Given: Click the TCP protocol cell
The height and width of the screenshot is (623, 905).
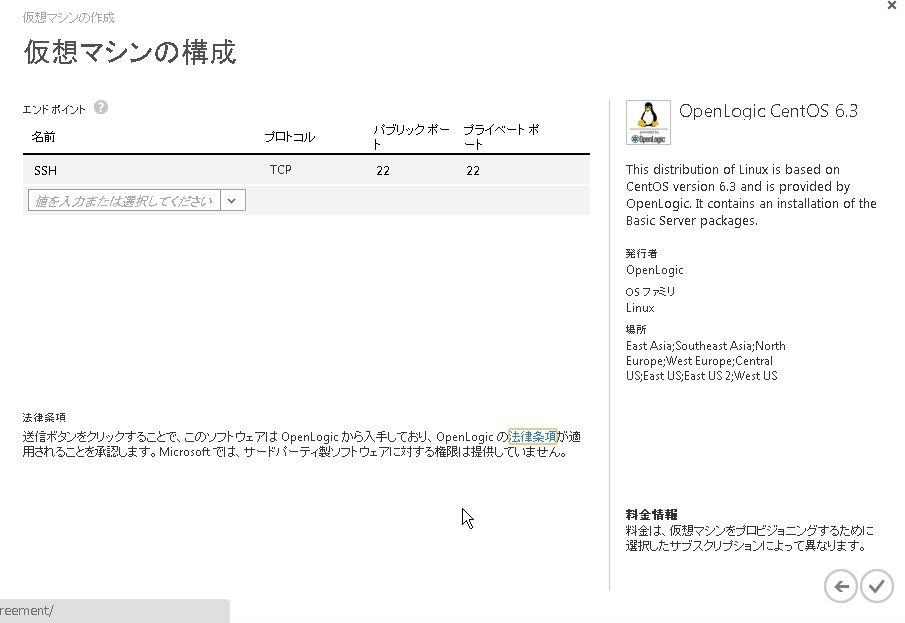Looking at the screenshot, I should pyautogui.click(x=281, y=170).
